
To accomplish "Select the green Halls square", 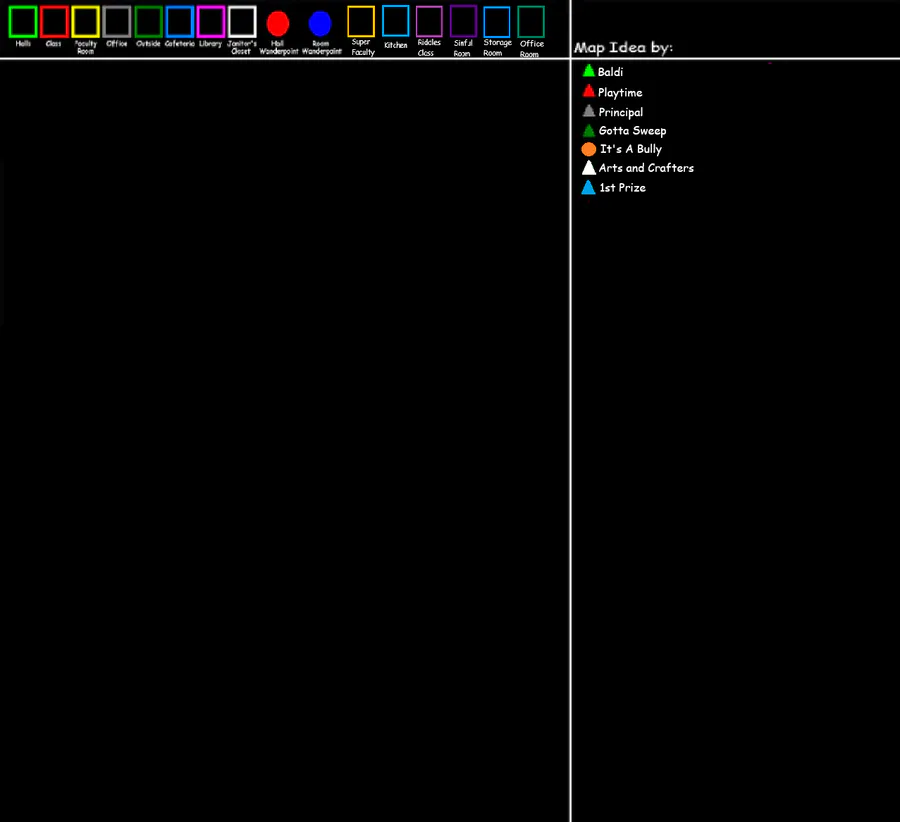I will click(23, 22).
